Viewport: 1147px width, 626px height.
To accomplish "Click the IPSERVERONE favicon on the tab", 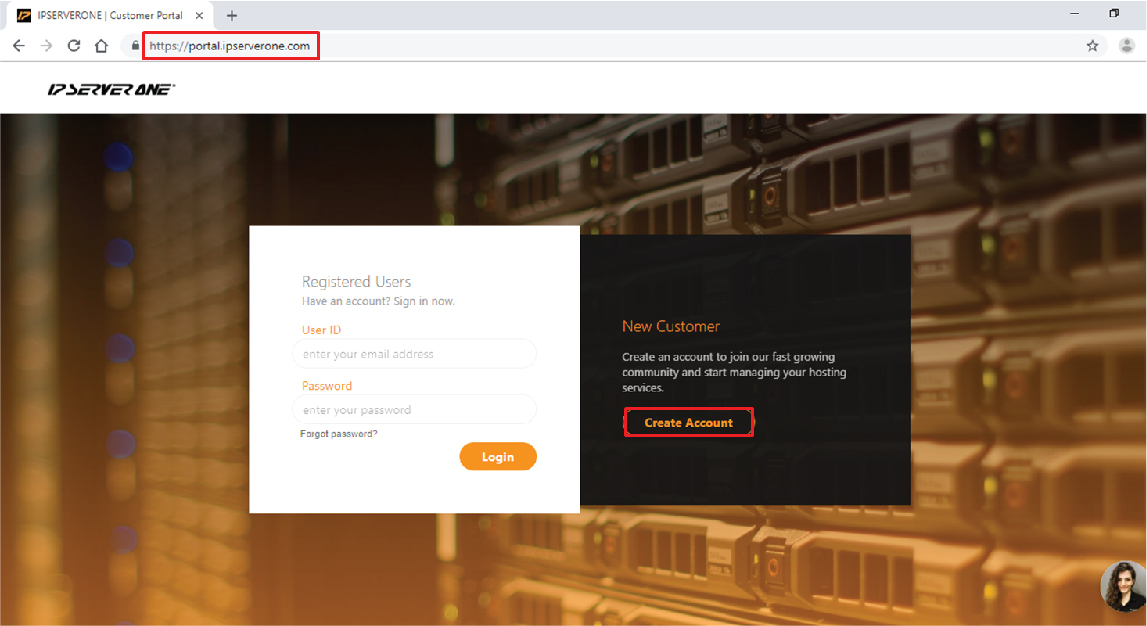I will [x=23, y=15].
